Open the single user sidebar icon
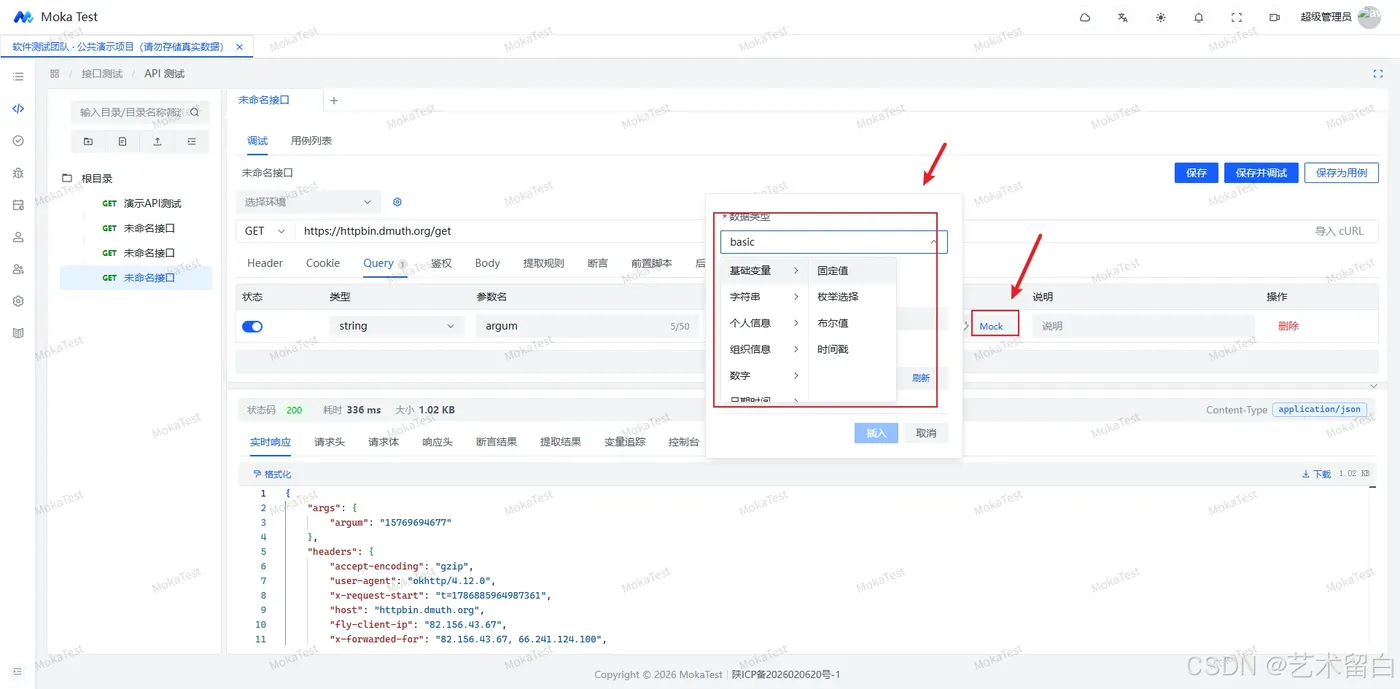 click(x=18, y=237)
